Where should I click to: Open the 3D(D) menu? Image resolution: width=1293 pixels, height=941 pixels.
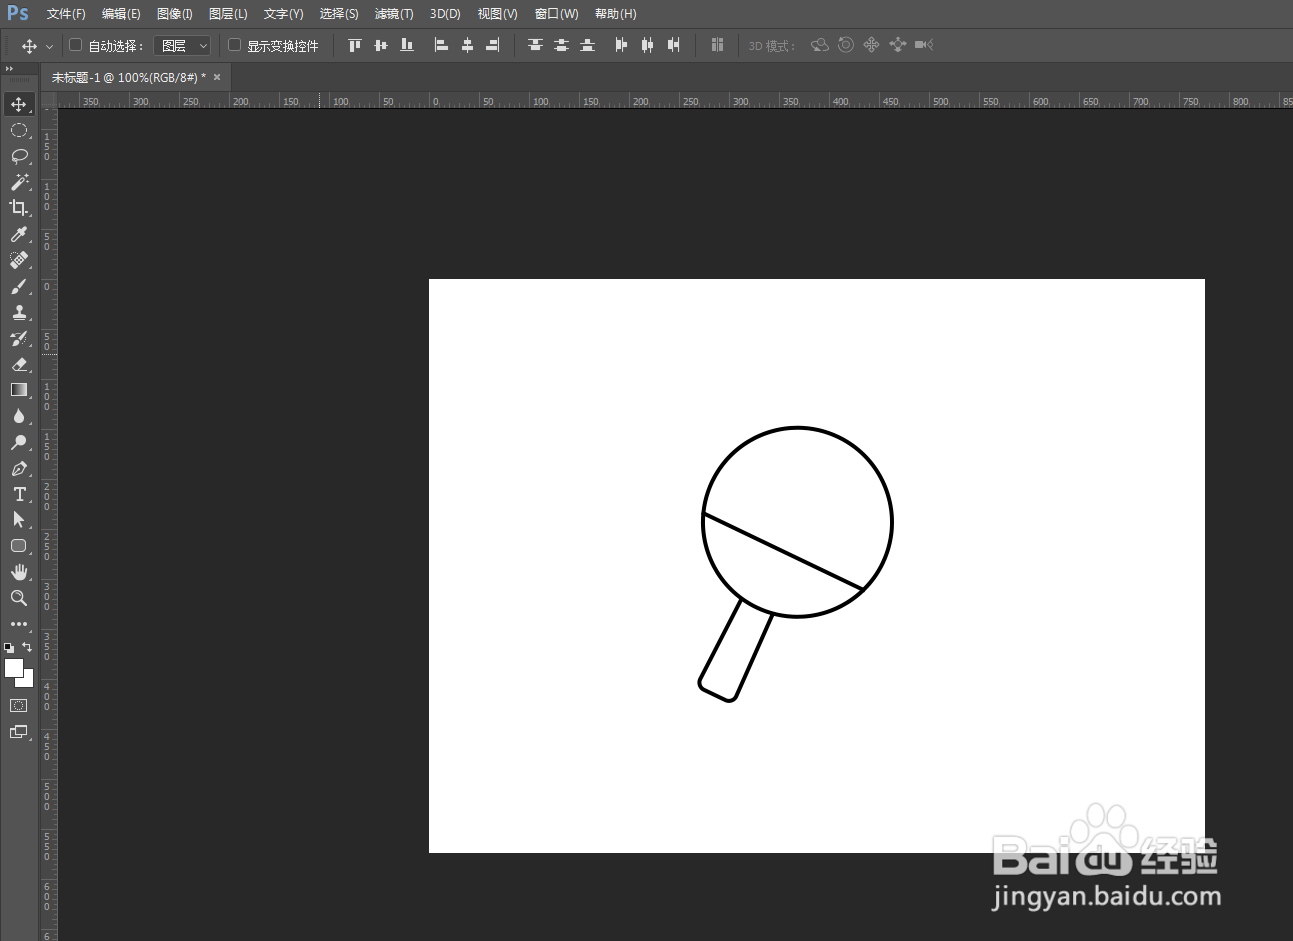pyautogui.click(x=445, y=14)
